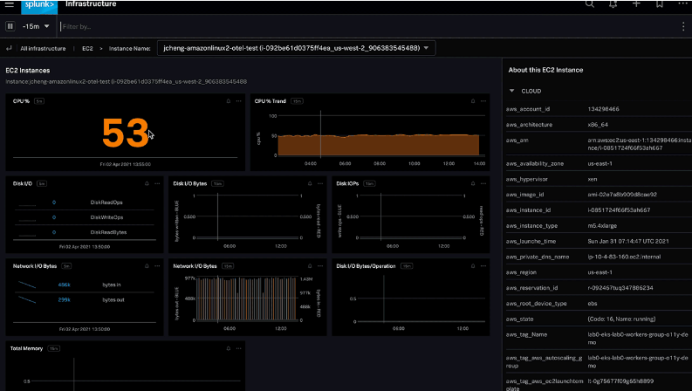
Task: Open the Disk I/O Bytes chart actions menu
Action: point(320,184)
